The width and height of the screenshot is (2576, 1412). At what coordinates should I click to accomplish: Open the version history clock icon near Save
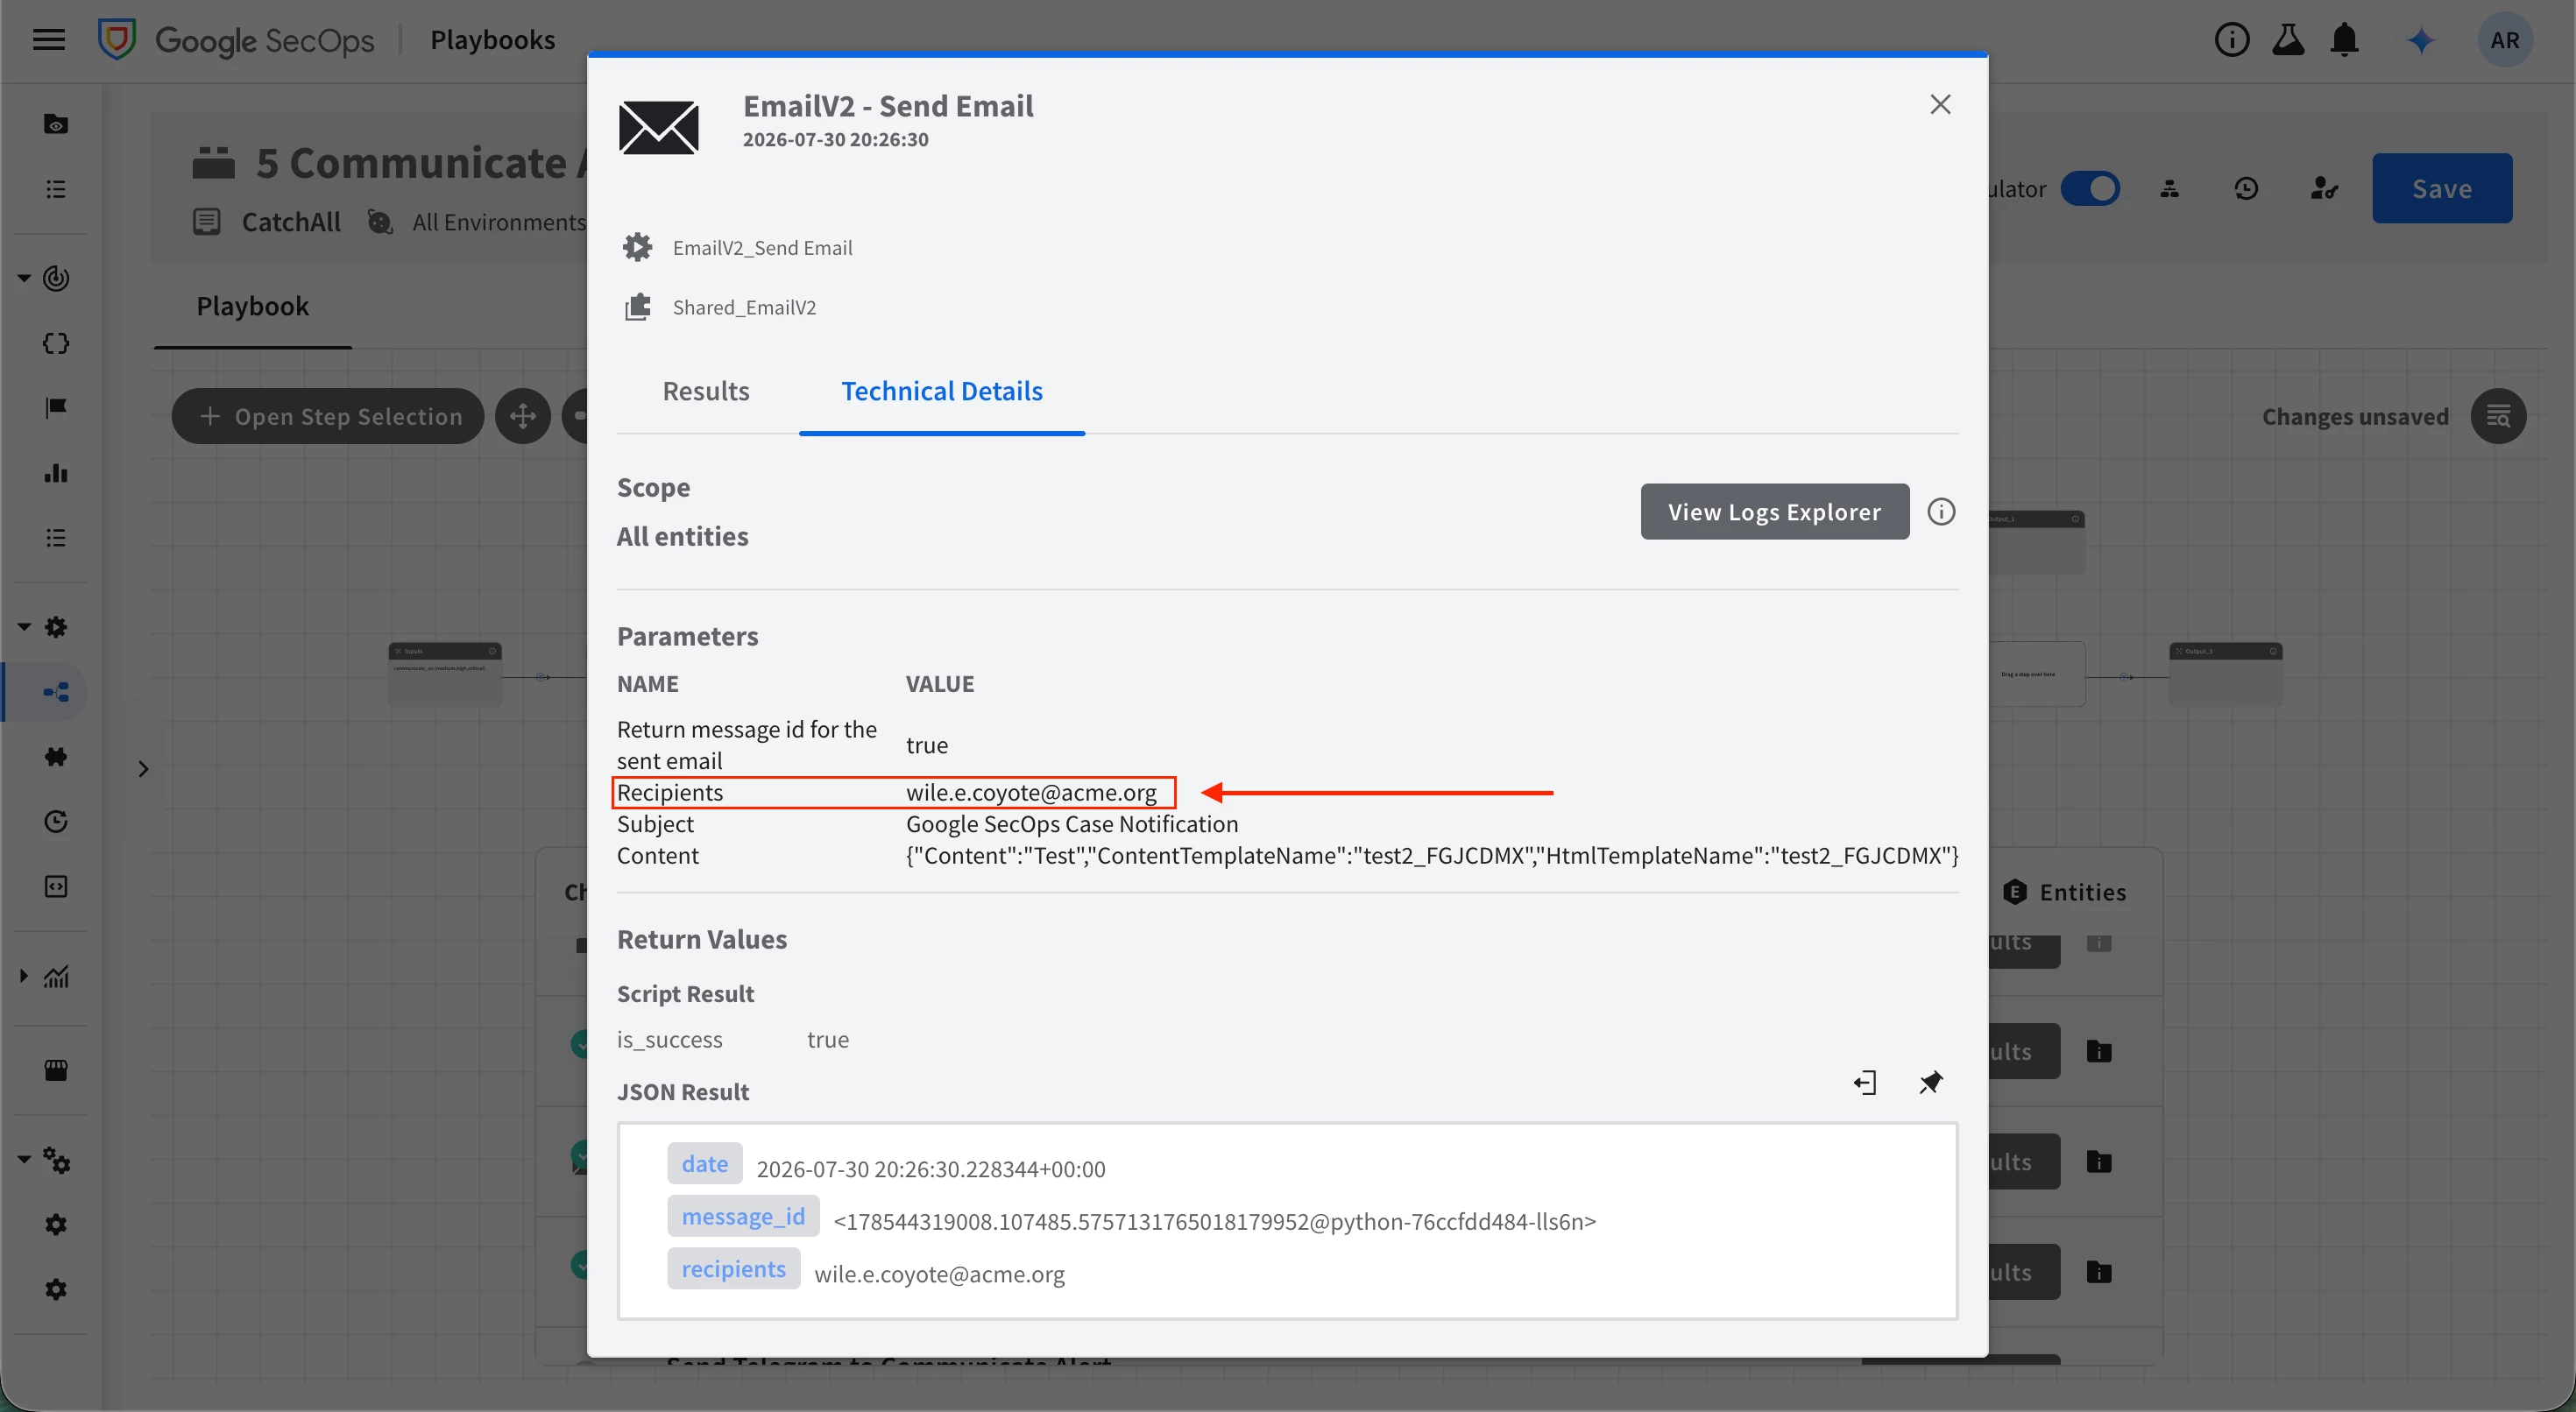[x=2246, y=188]
